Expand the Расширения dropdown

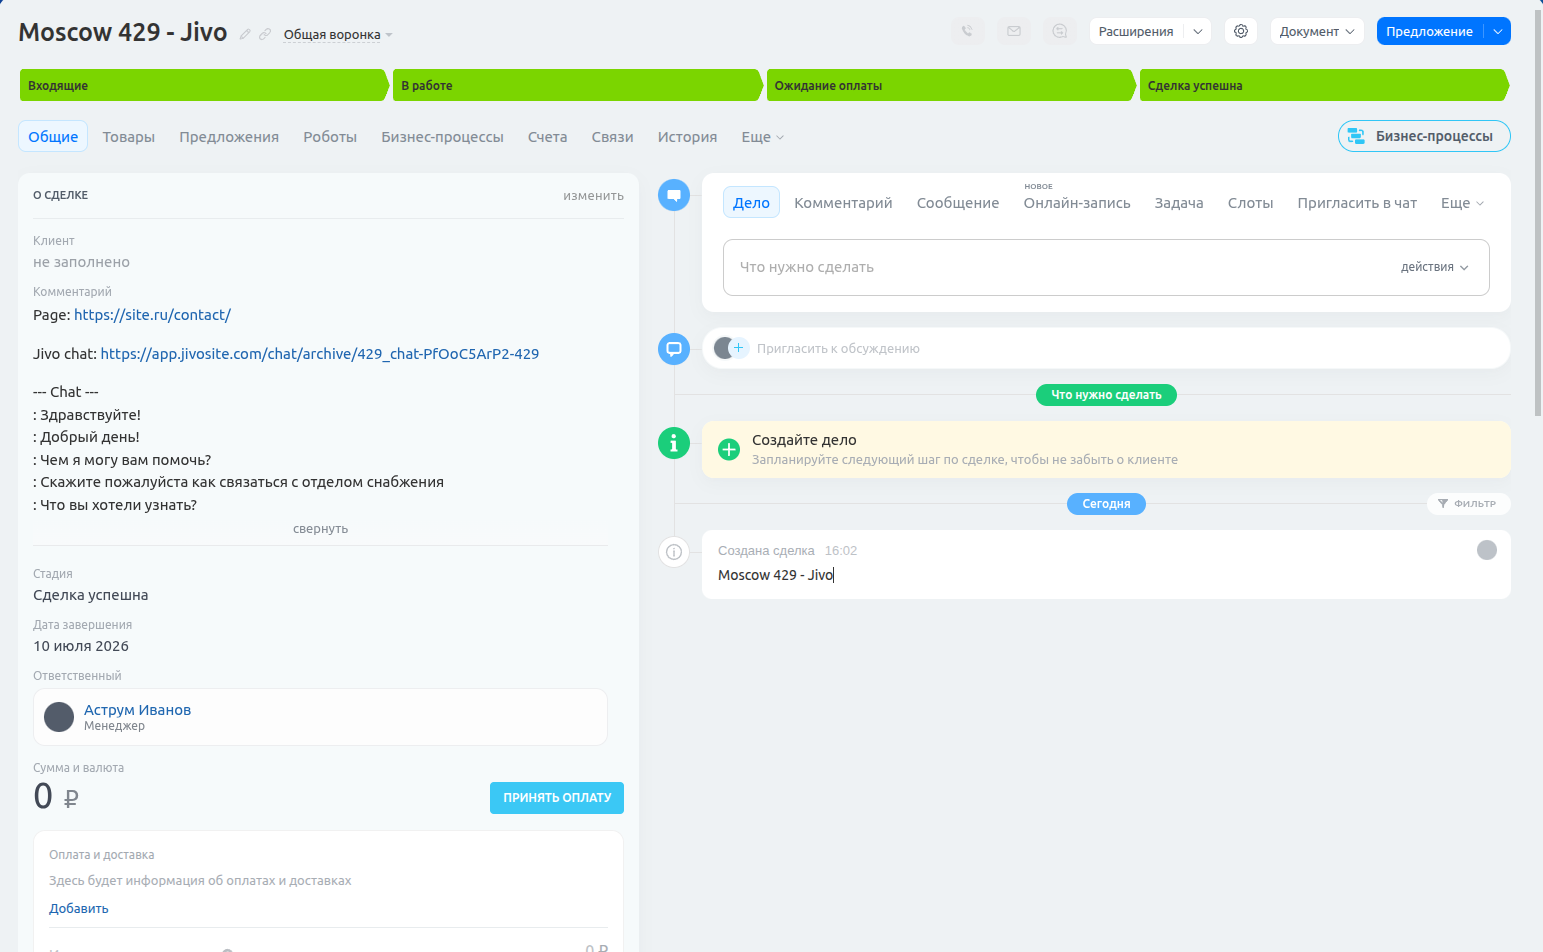point(1198,31)
